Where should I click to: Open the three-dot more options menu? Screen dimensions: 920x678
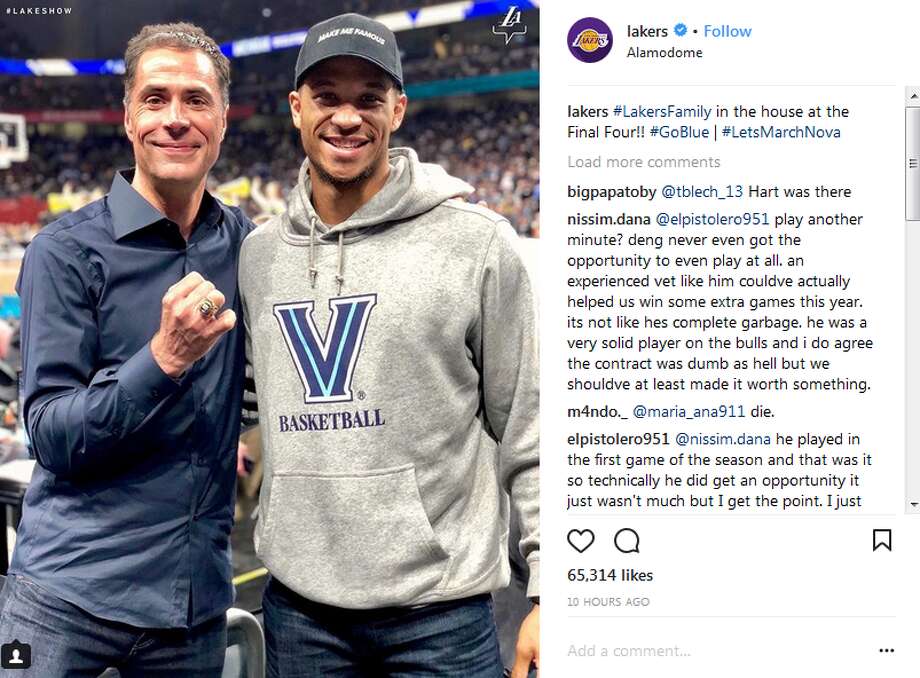886,650
